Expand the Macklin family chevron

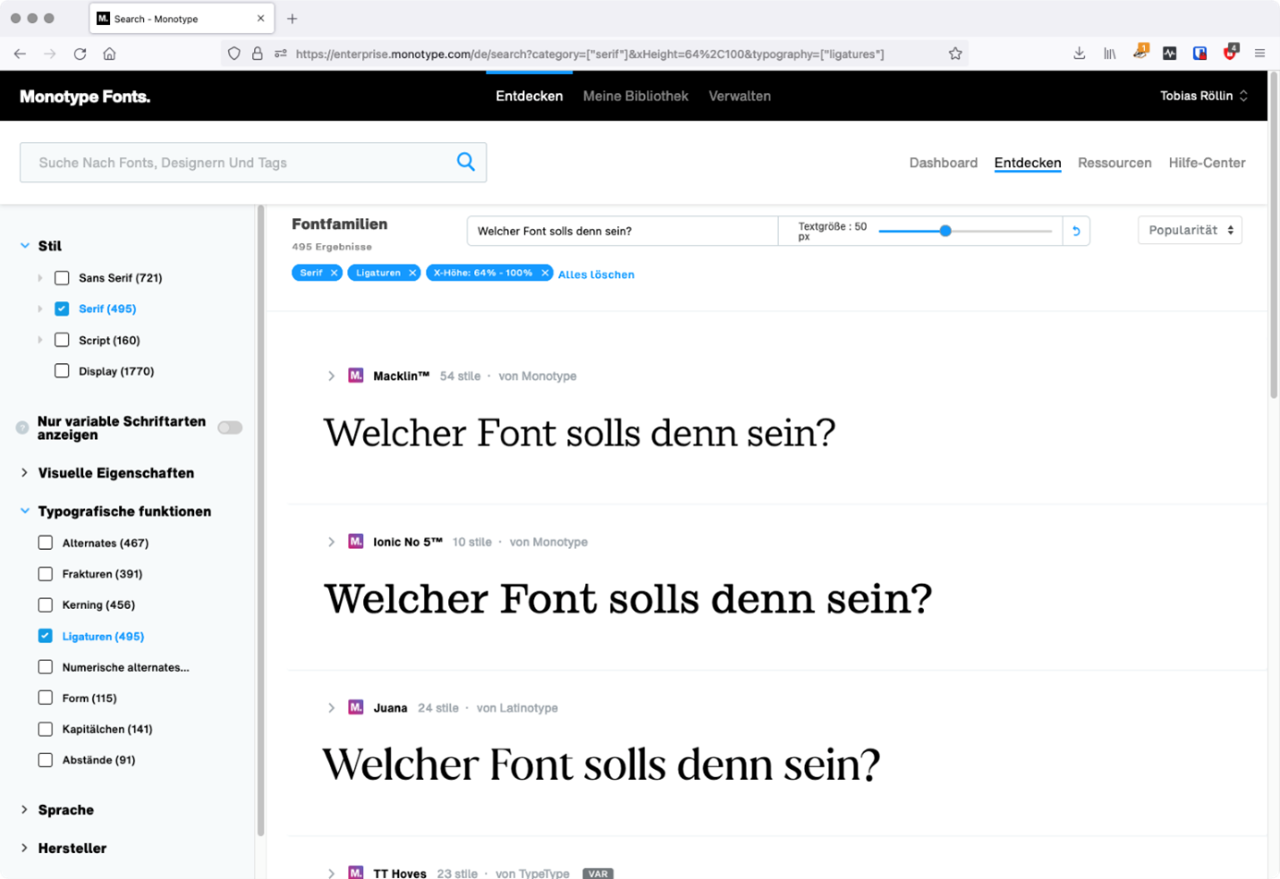point(332,376)
